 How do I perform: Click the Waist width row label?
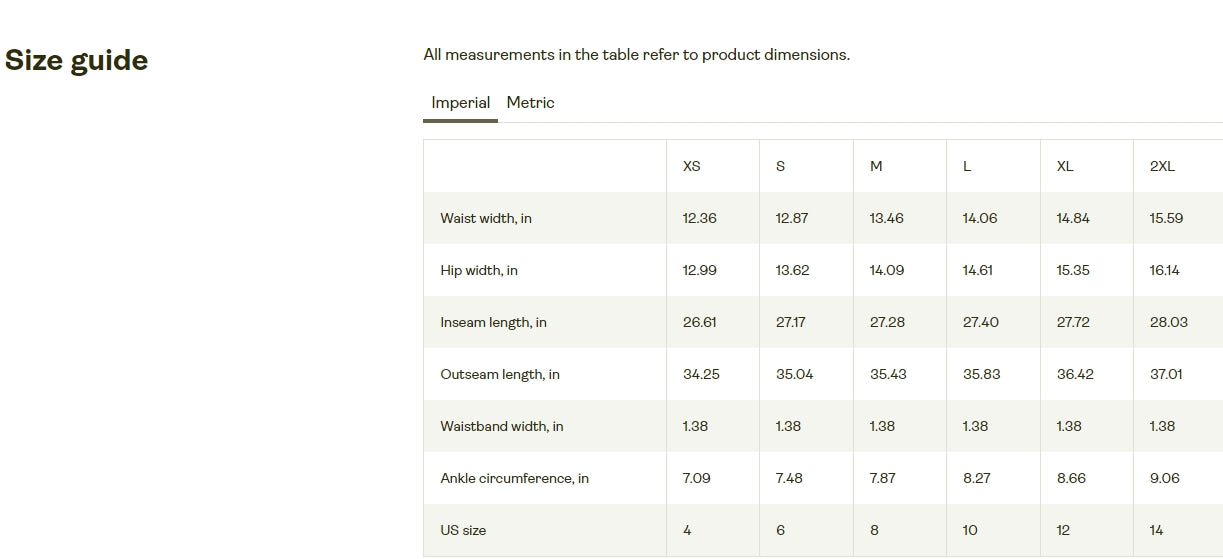pos(486,218)
